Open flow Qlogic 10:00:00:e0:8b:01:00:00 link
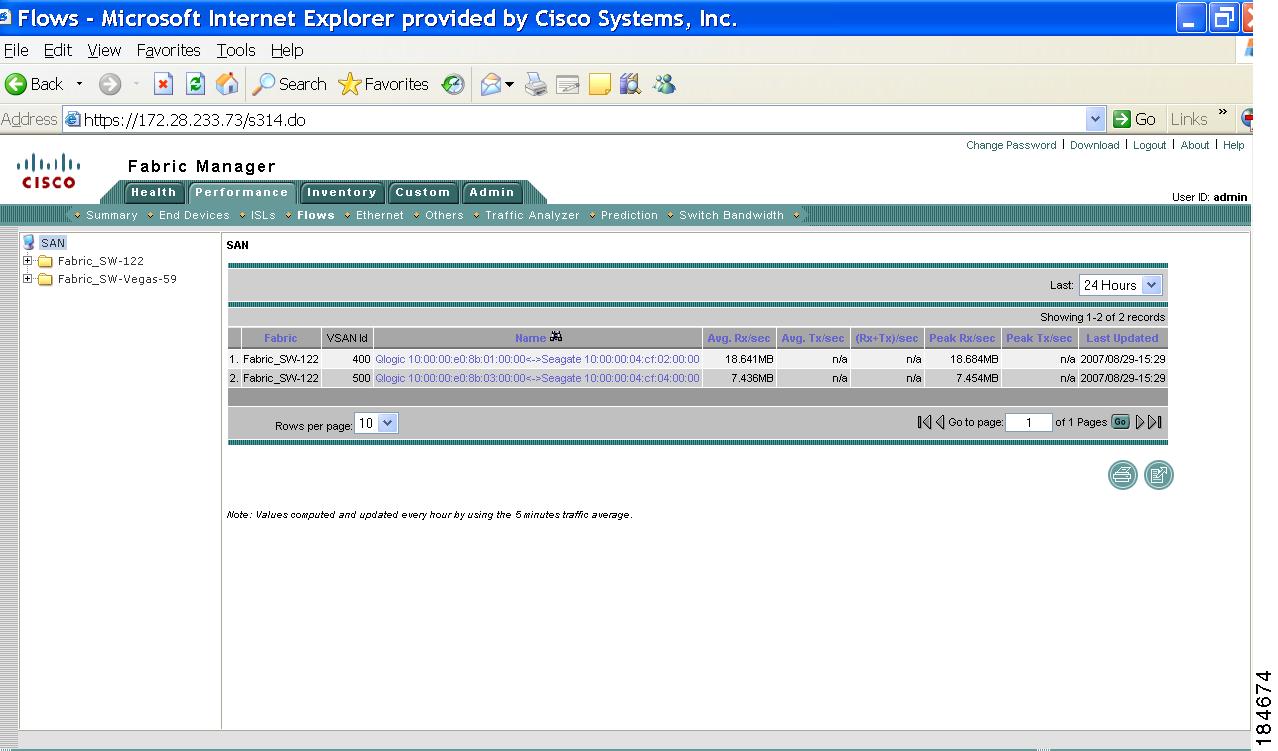This screenshot has width=1278, height=751. tap(537, 359)
